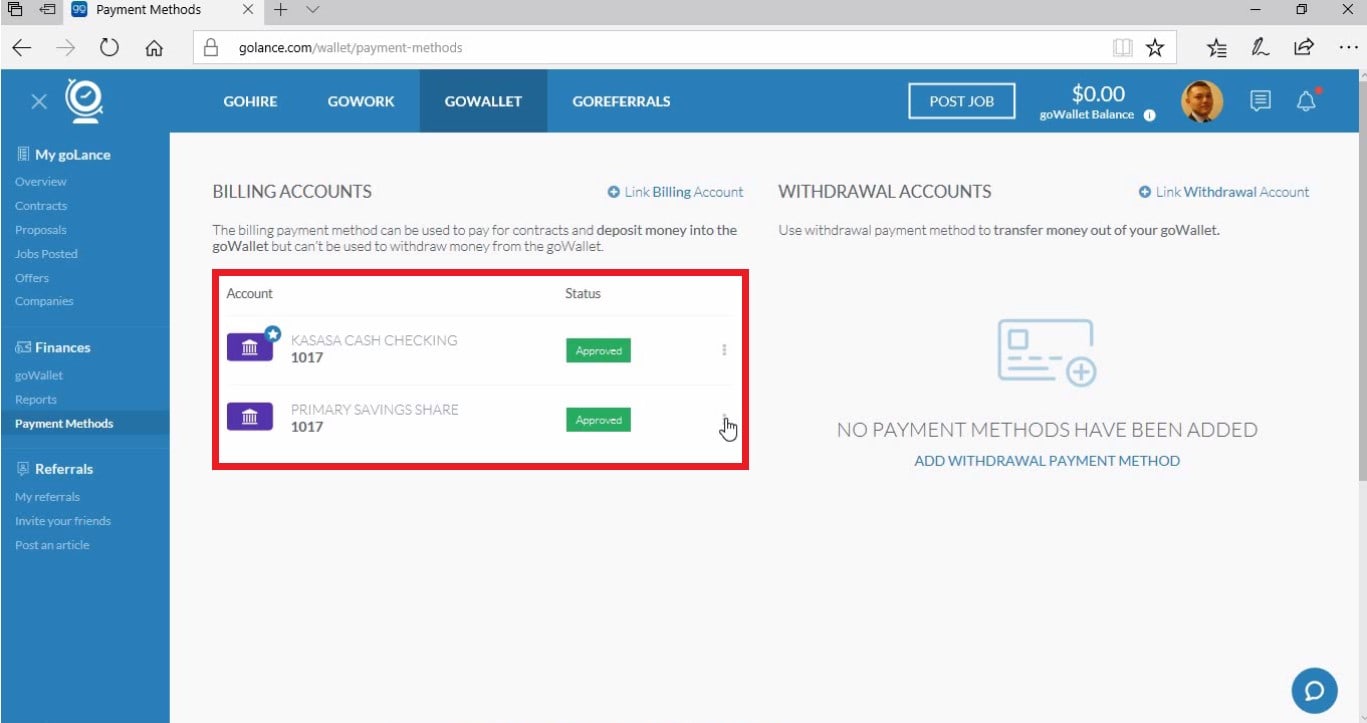The height and width of the screenshot is (723, 1367).
Task: Open Companies in the sidebar
Action: (x=44, y=301)
